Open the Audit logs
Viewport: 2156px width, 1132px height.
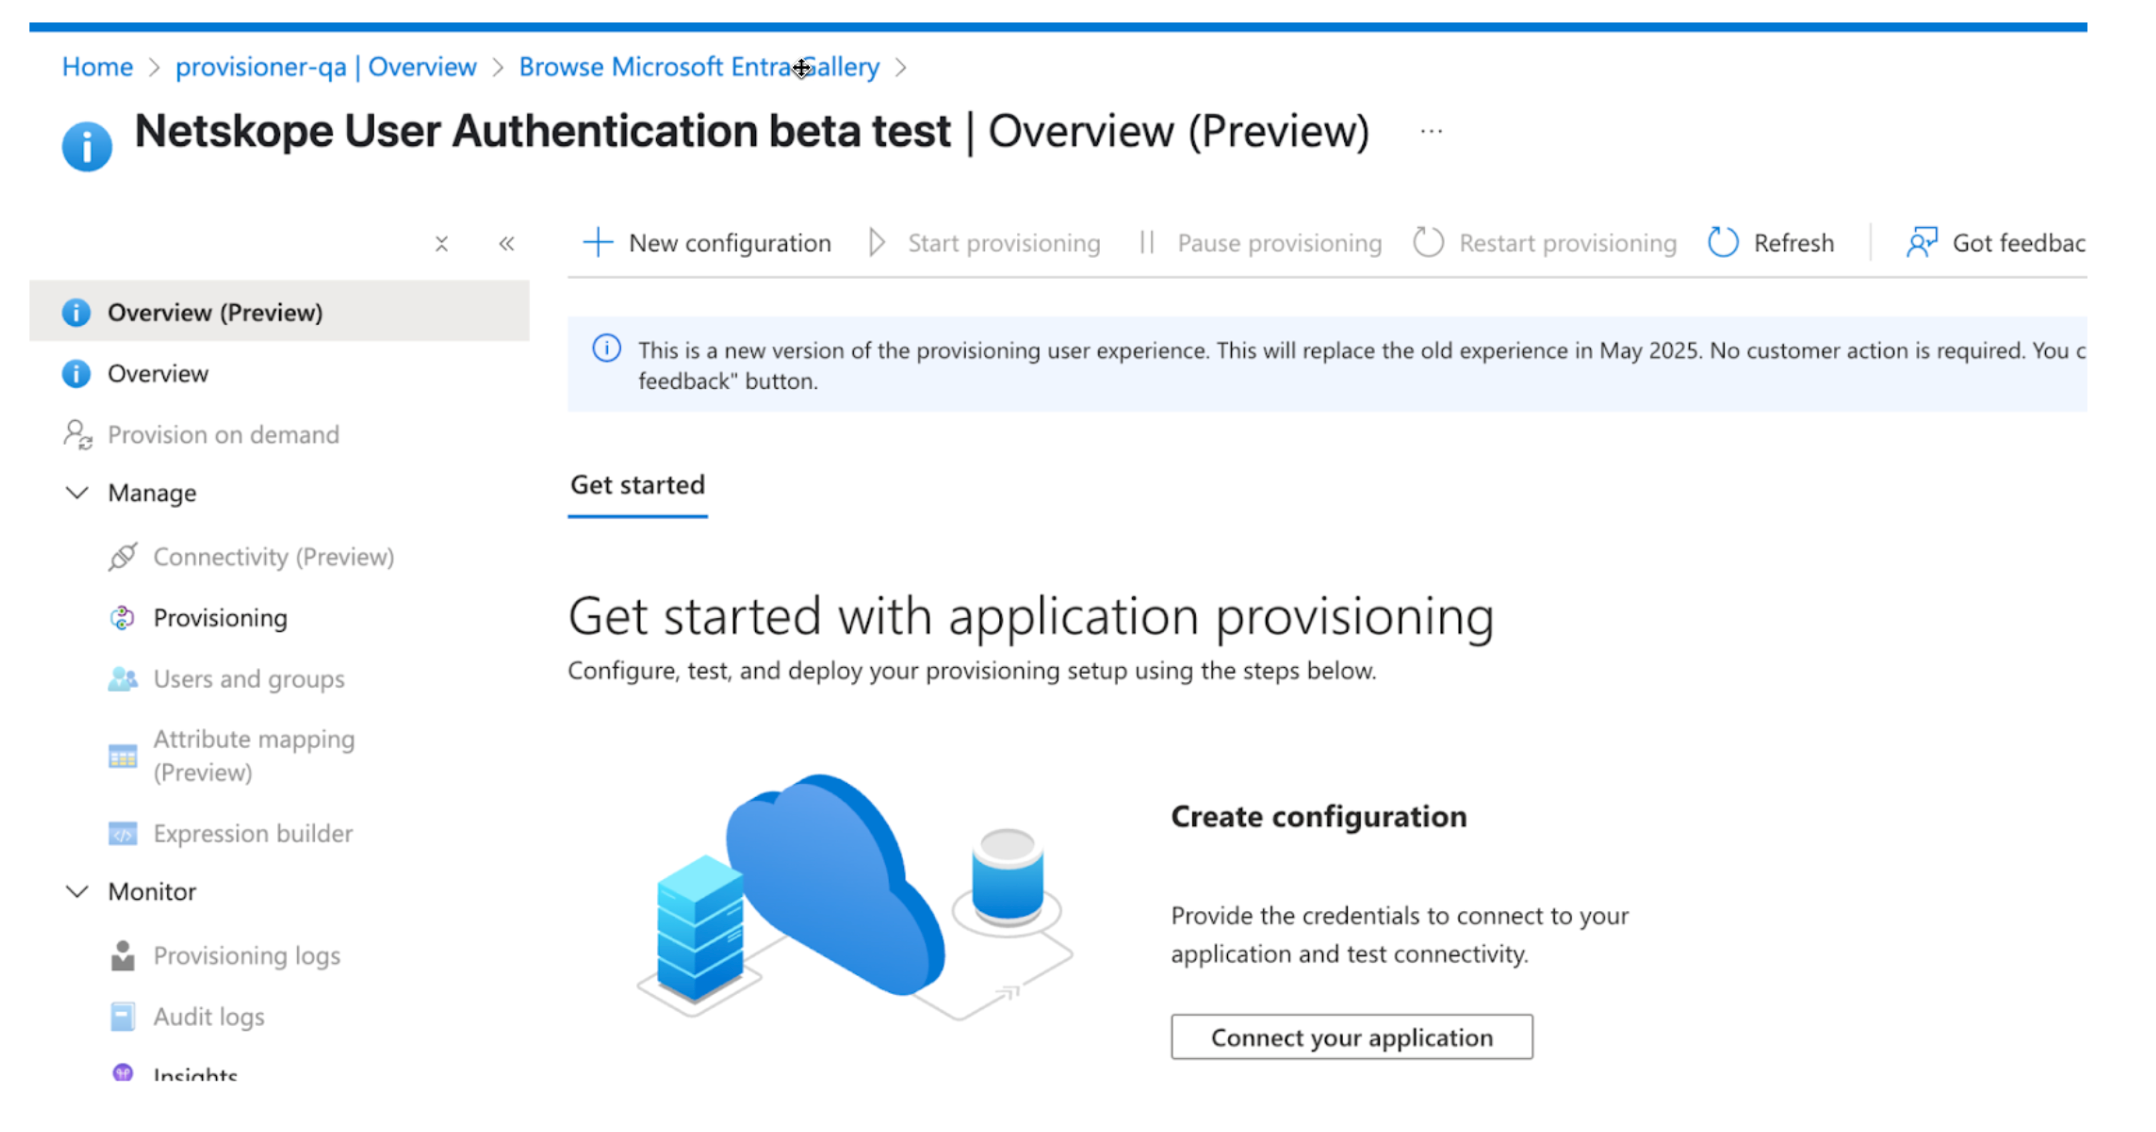[208, 1016]
